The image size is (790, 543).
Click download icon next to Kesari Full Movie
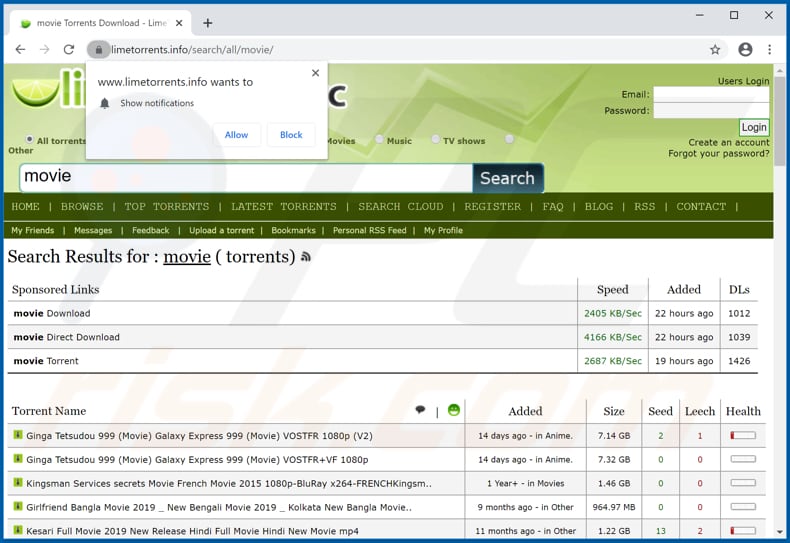(x=18, y=531)
